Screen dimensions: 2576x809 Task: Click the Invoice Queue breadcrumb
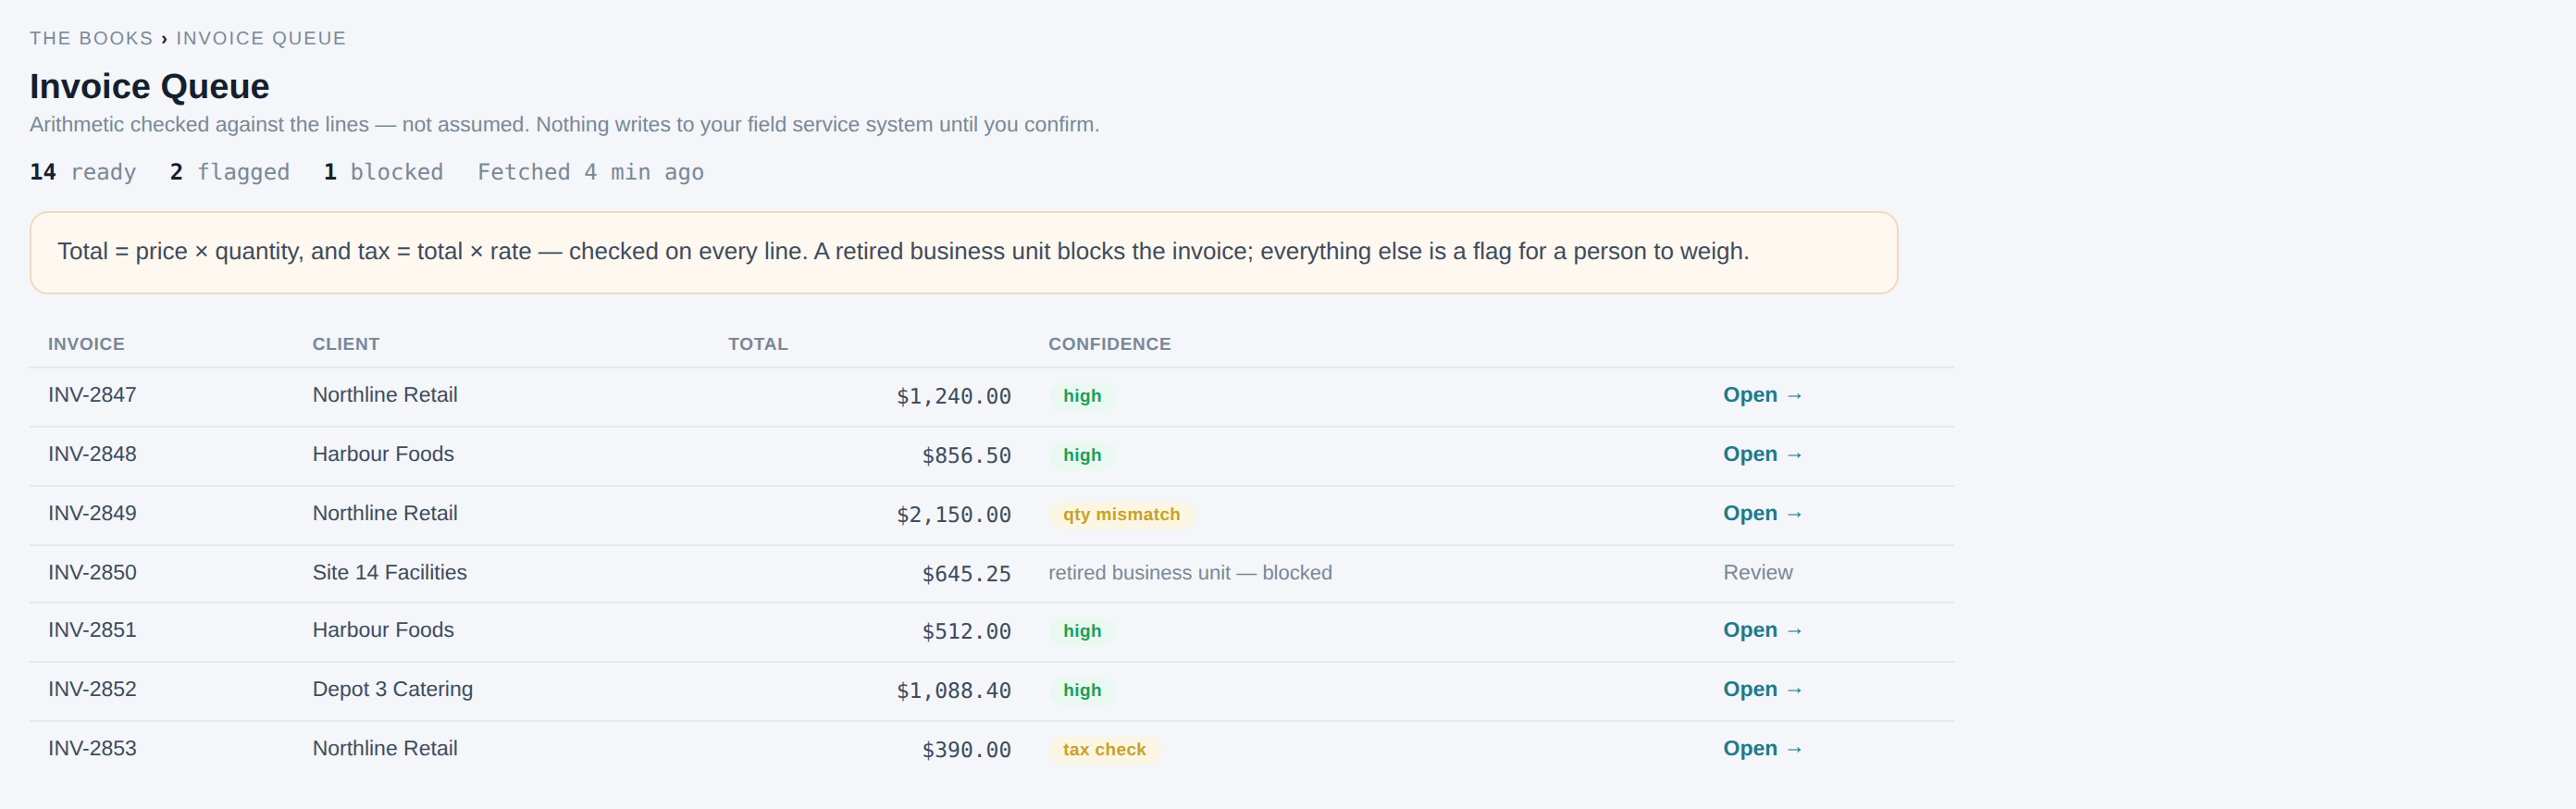(x=261, y=38)
